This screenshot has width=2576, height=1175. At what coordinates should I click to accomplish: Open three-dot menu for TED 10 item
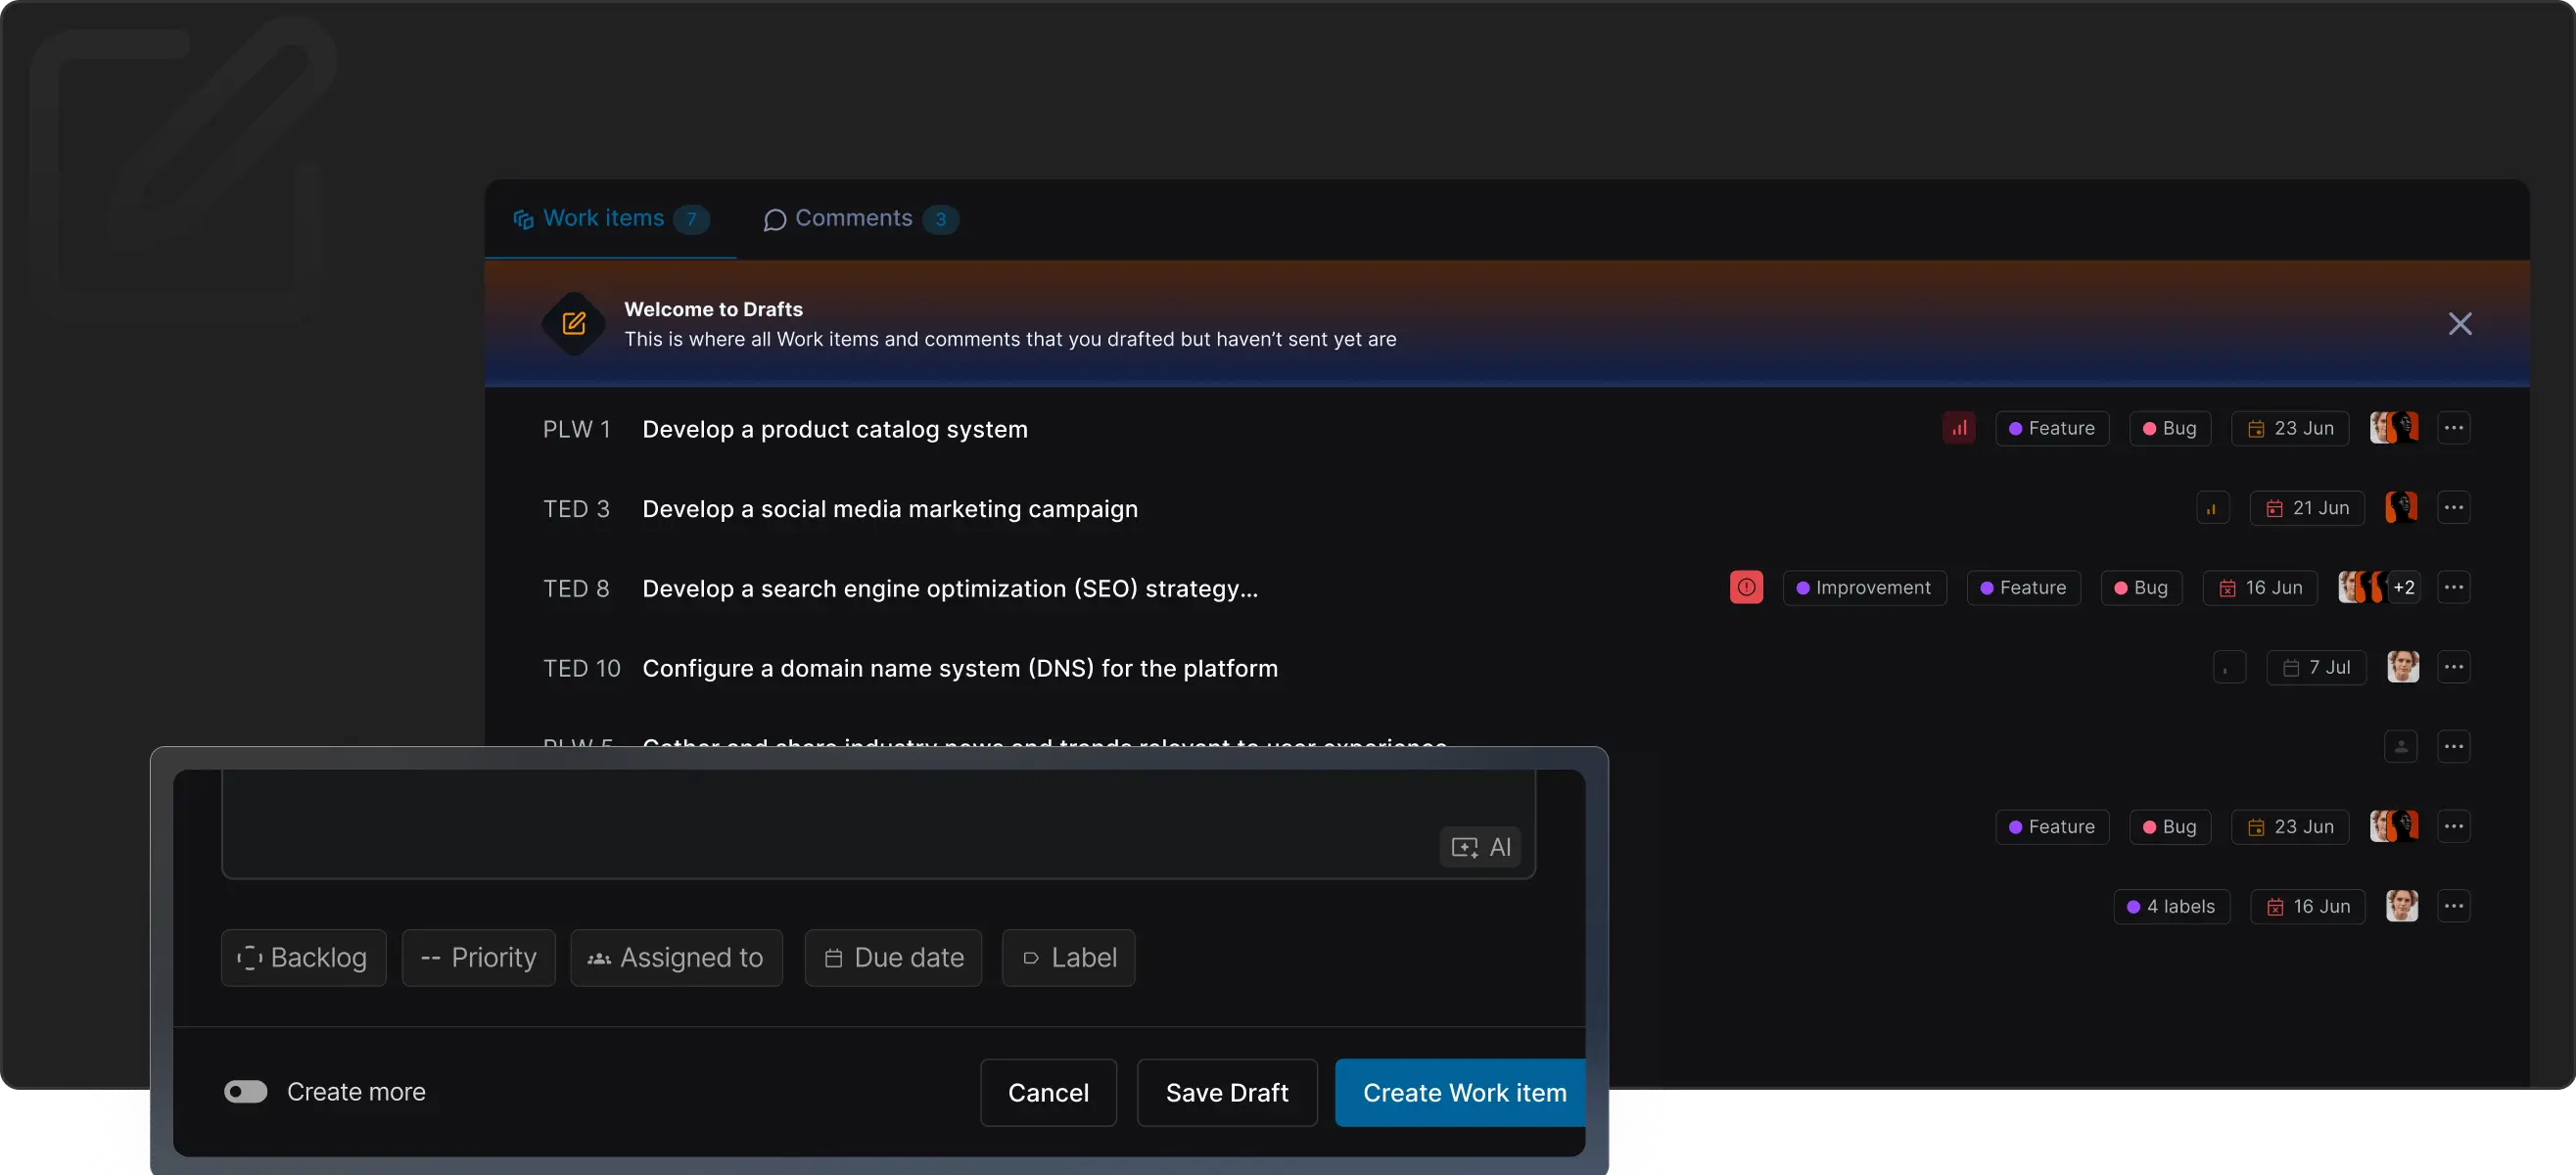pos(2453,667)
